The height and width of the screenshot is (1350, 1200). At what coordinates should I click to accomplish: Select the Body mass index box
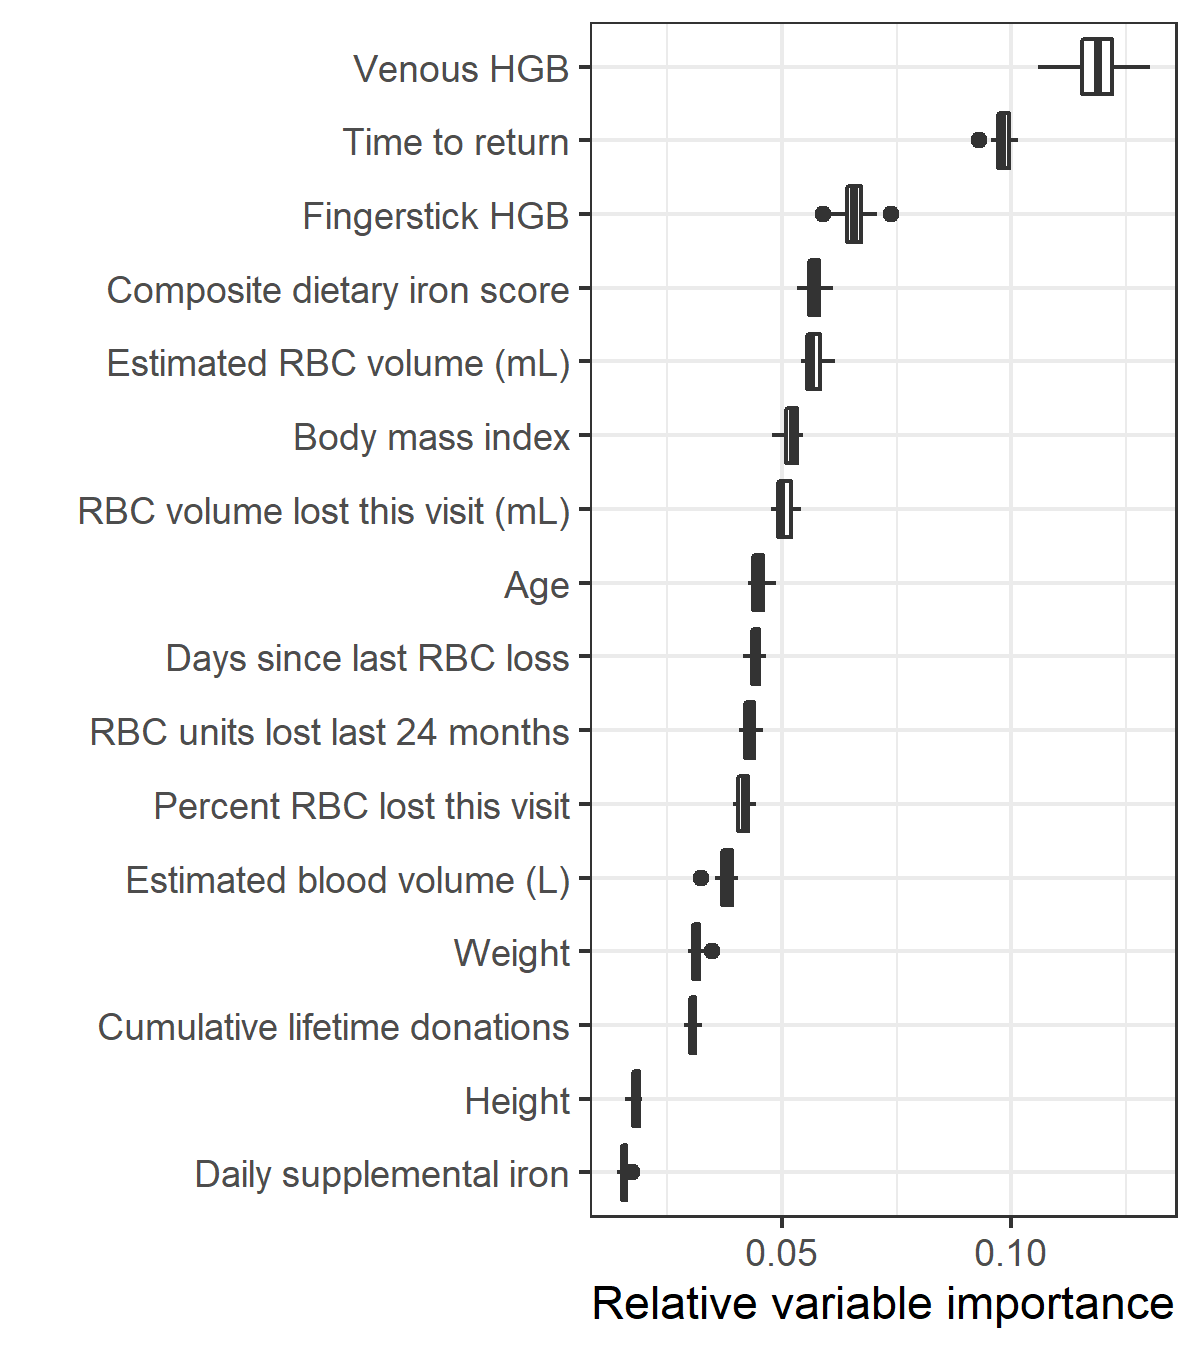pyautogui.click(x=791, y=436)
